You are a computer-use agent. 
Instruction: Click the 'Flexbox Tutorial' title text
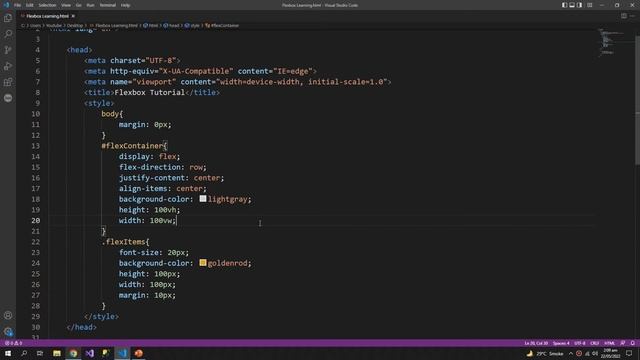point(149,93)
